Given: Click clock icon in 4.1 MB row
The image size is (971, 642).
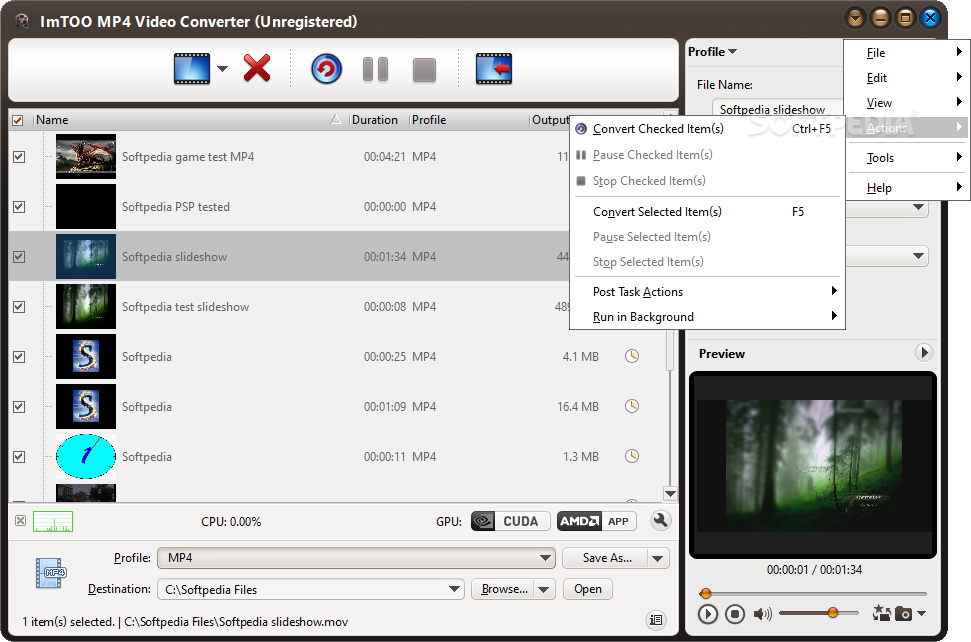Looking at the screenshot, I should pyautogui.click(x=632, y=356).
